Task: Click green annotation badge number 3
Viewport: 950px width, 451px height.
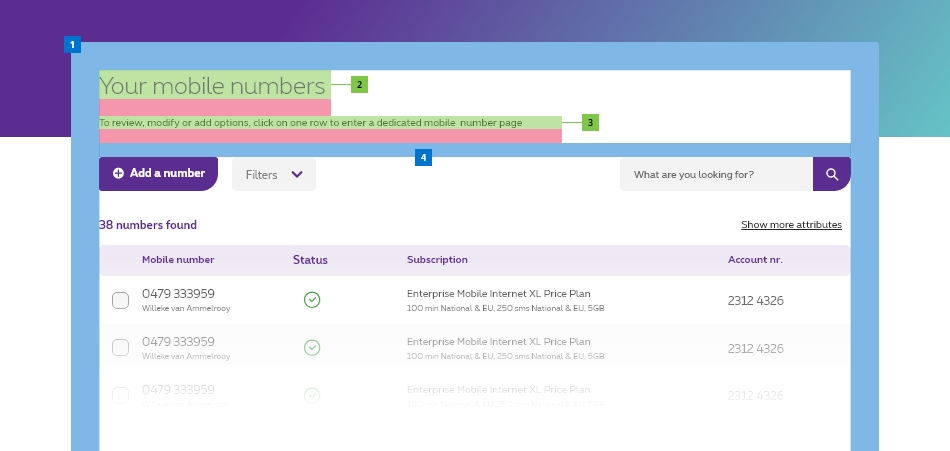Action: (590, 122)
